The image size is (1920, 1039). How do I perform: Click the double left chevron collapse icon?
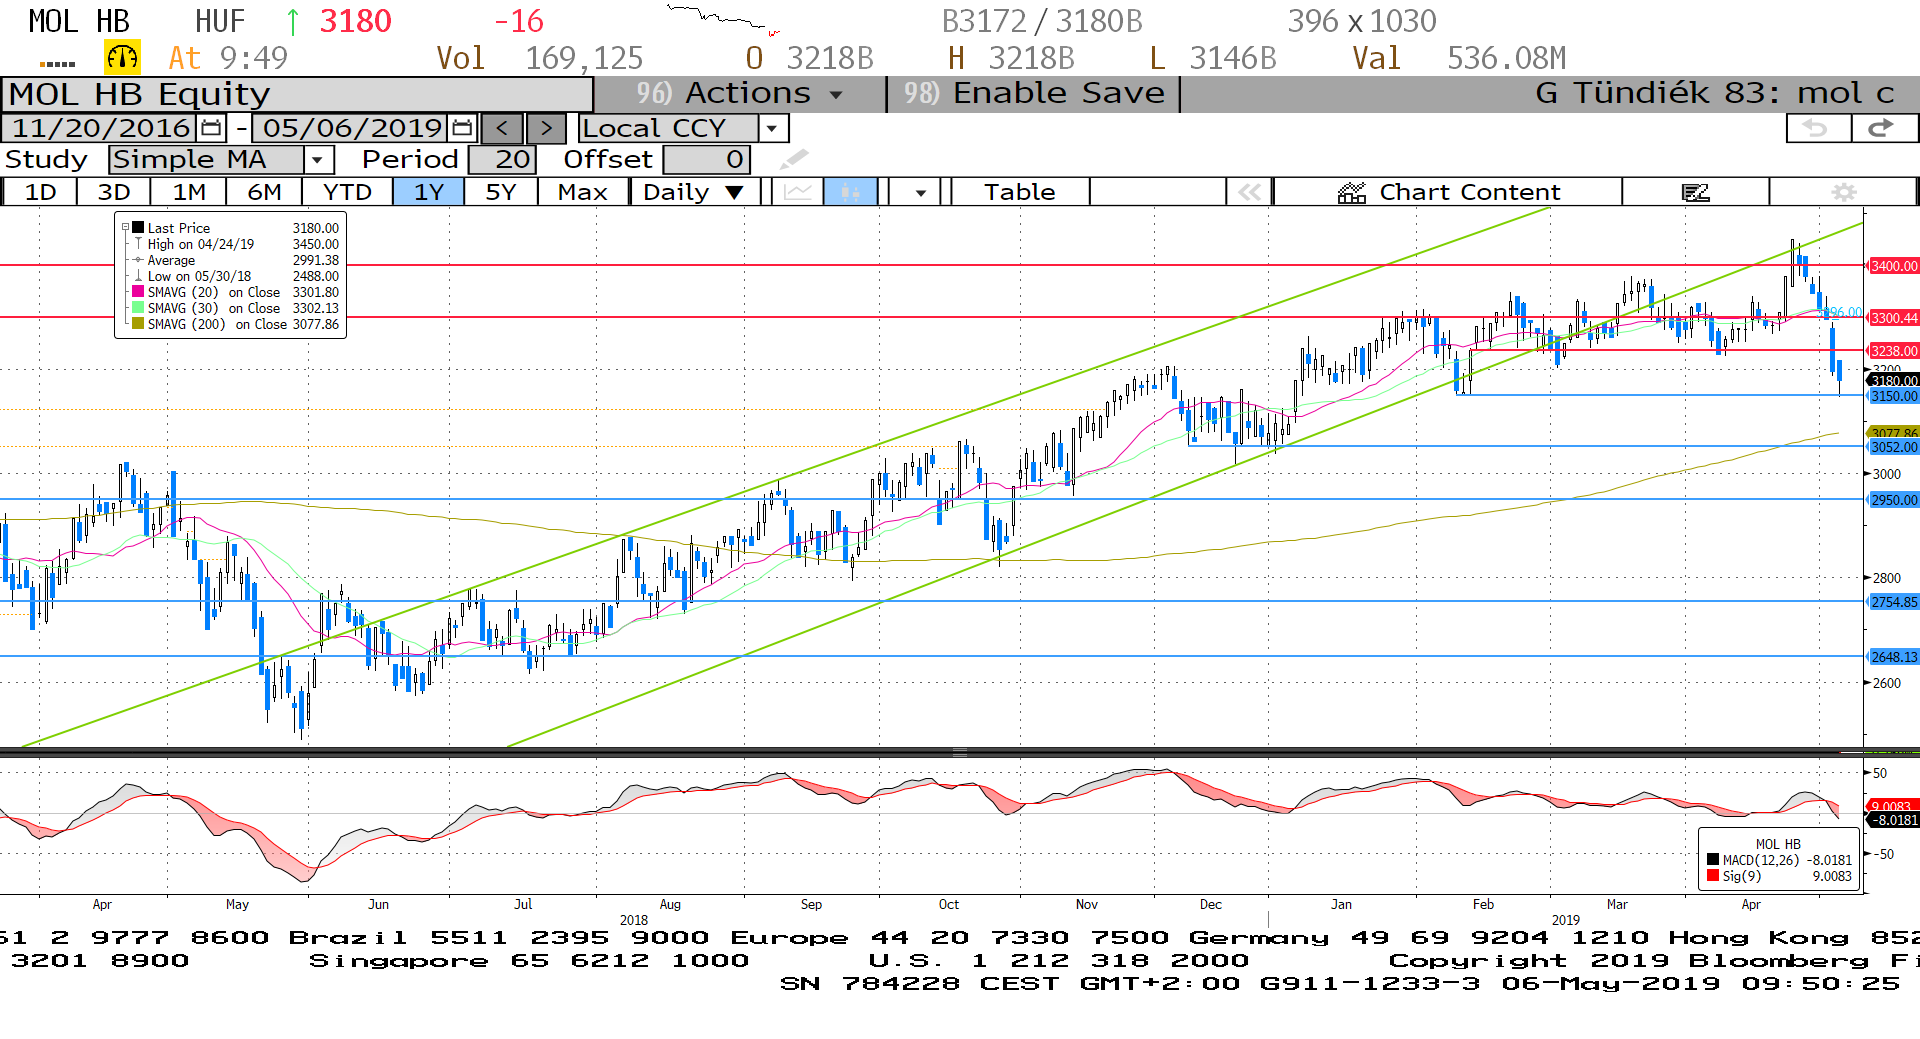[x=1250, y=192]
